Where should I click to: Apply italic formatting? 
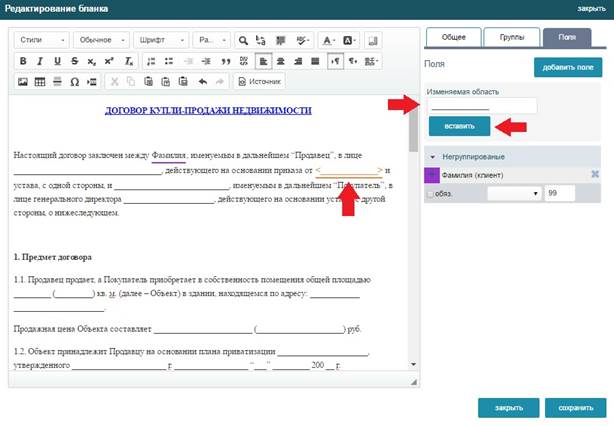(x=41, y=61)
